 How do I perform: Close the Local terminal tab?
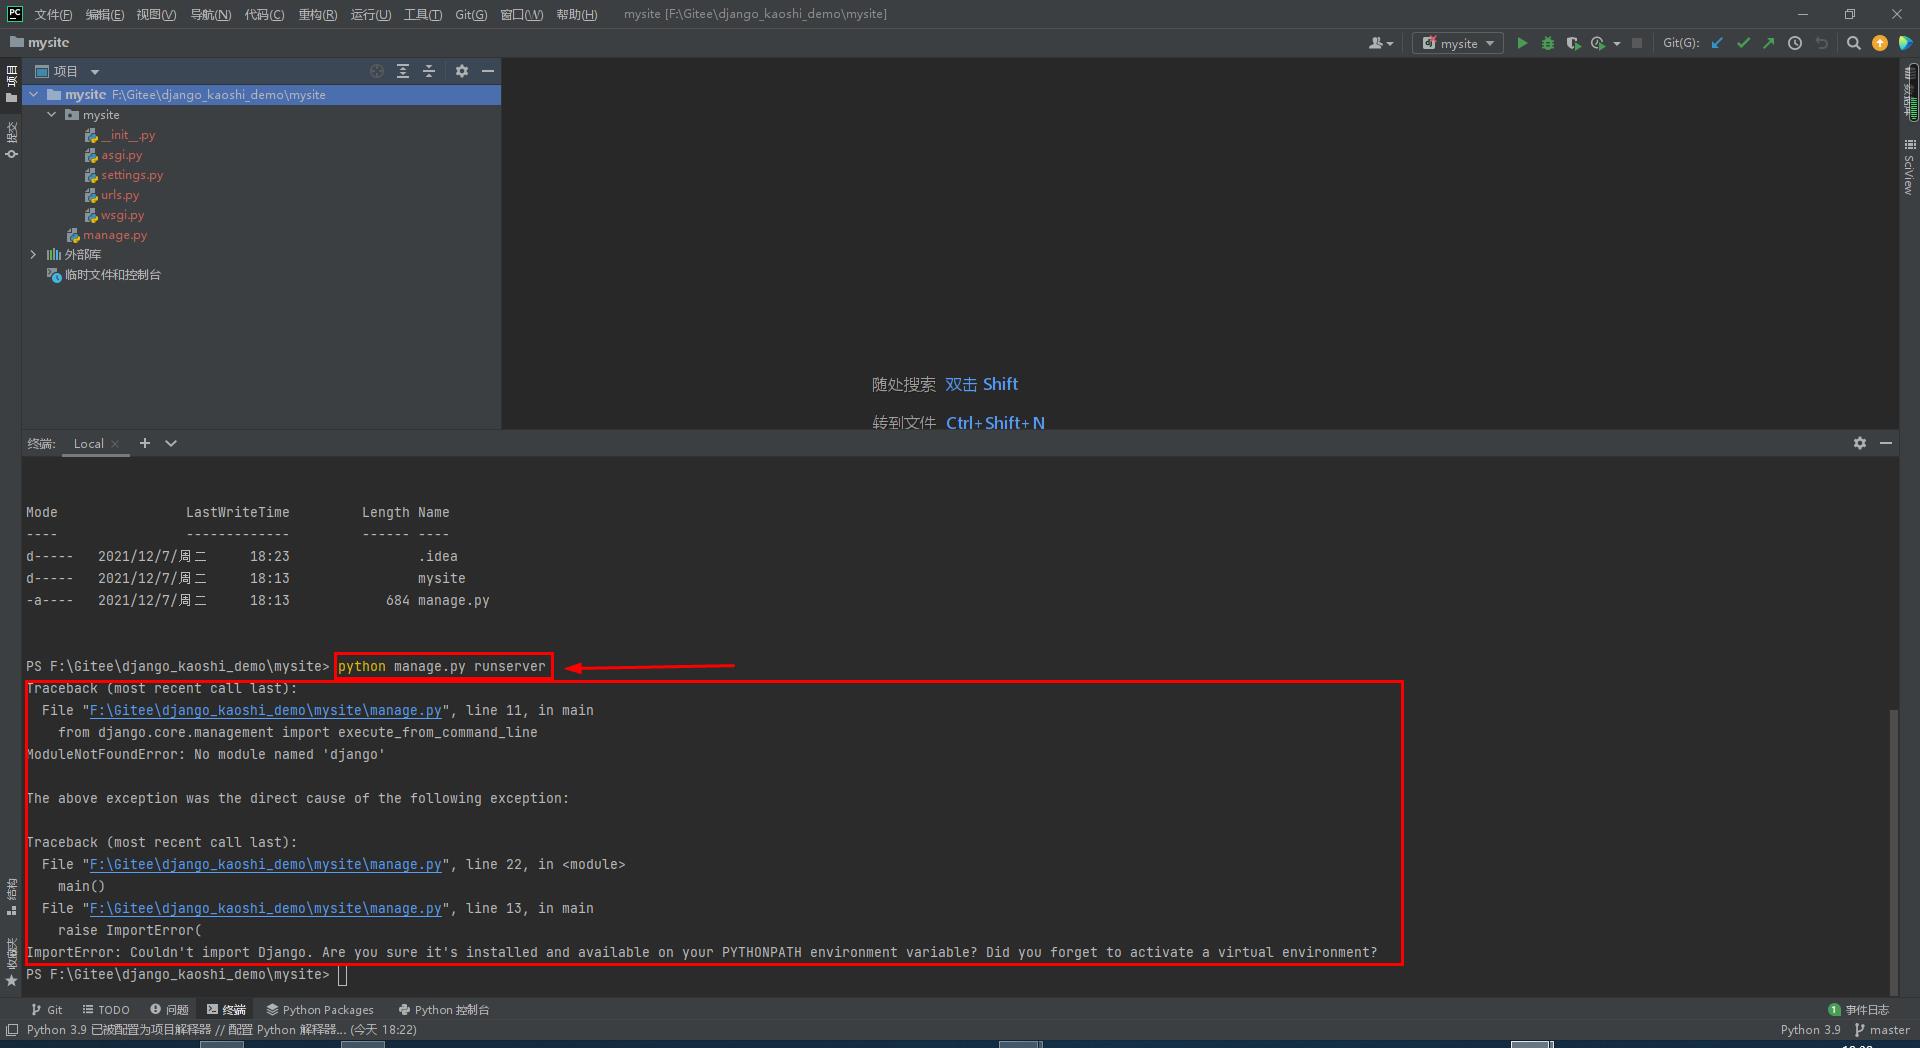point(116,444)
